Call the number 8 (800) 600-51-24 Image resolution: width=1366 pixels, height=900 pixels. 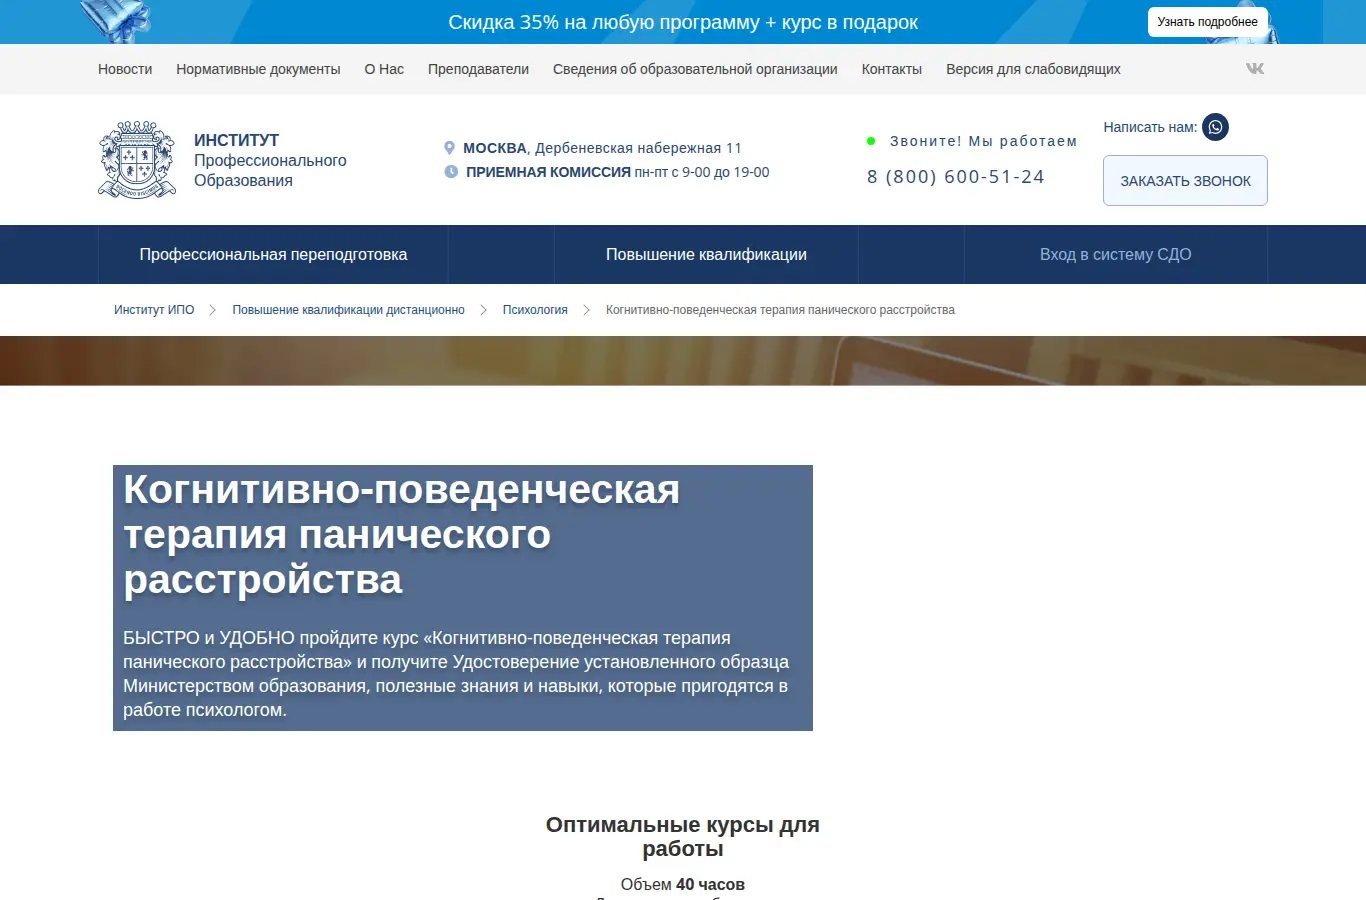click(x=956, y=177)
